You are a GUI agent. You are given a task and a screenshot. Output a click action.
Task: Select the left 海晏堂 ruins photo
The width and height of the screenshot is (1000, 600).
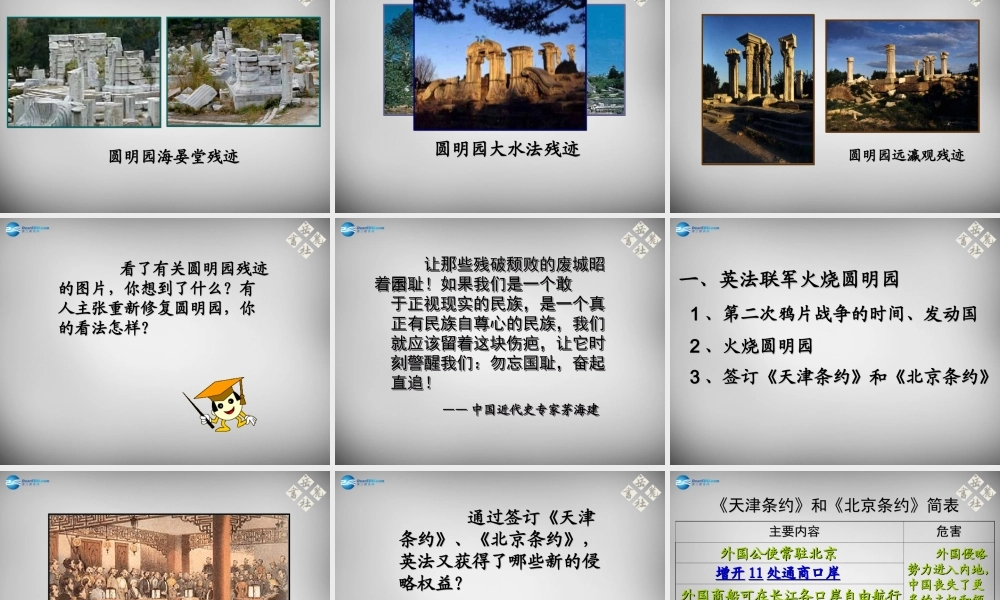[84, 72]
